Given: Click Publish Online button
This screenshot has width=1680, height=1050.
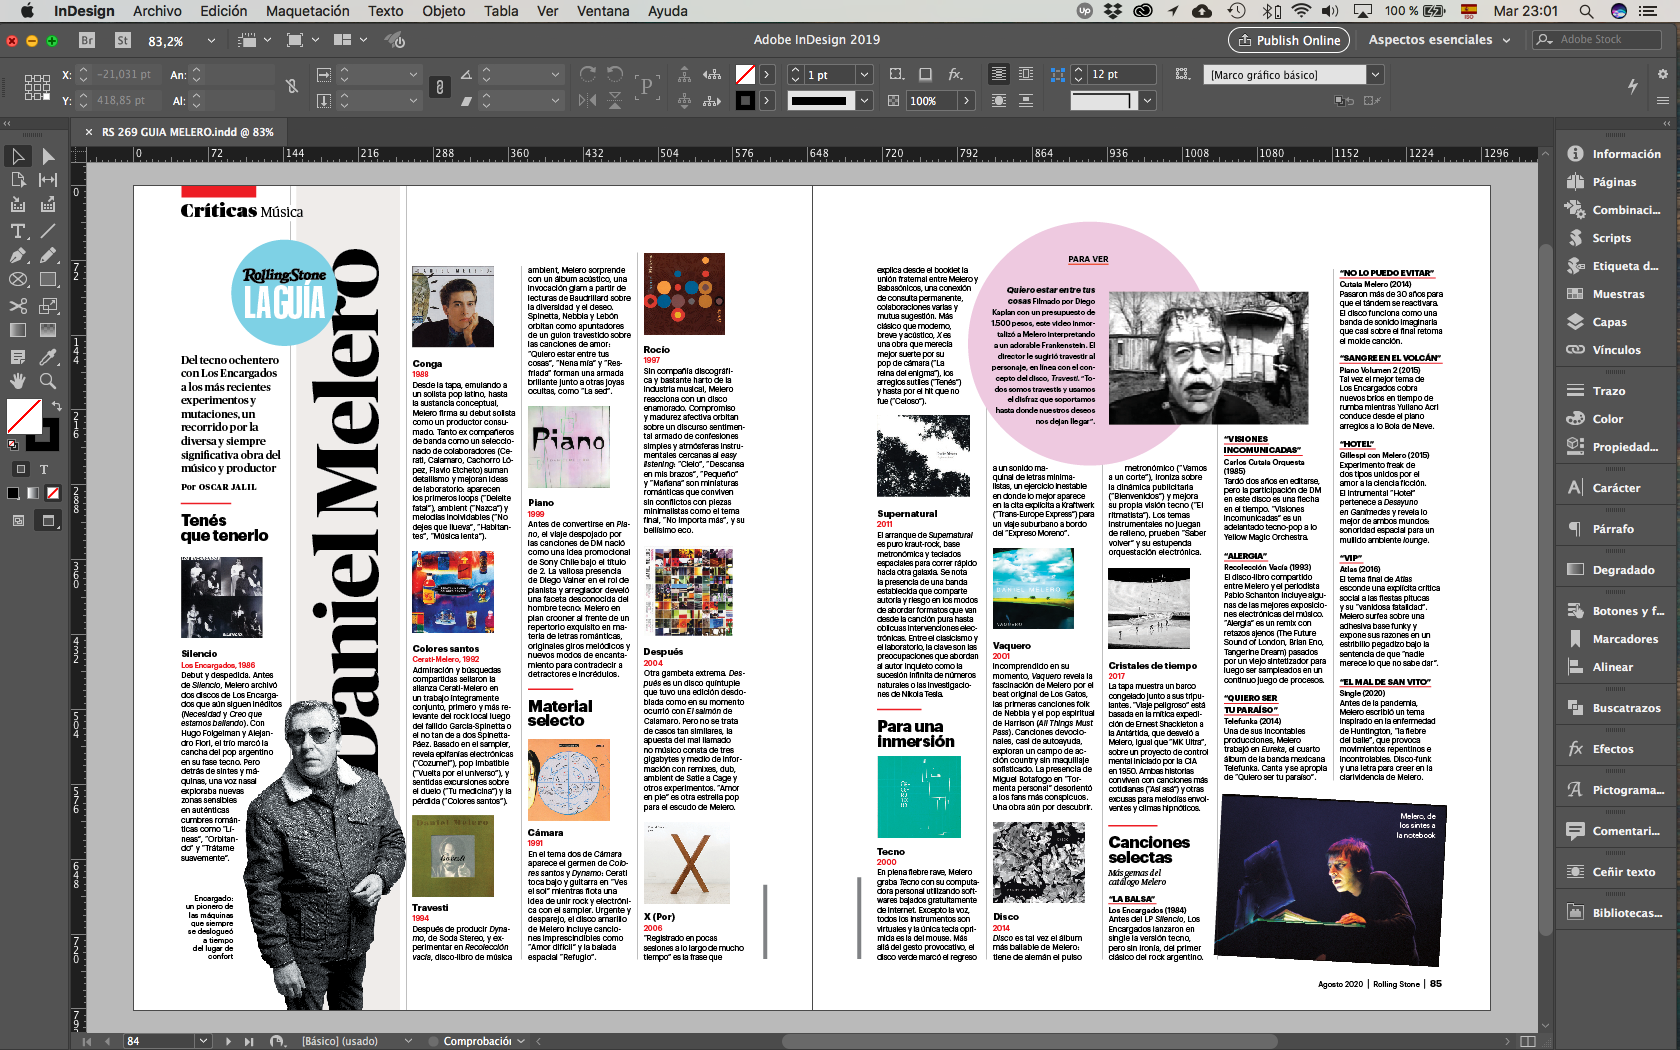Looking at the screenshot, I should (1289, 40).
